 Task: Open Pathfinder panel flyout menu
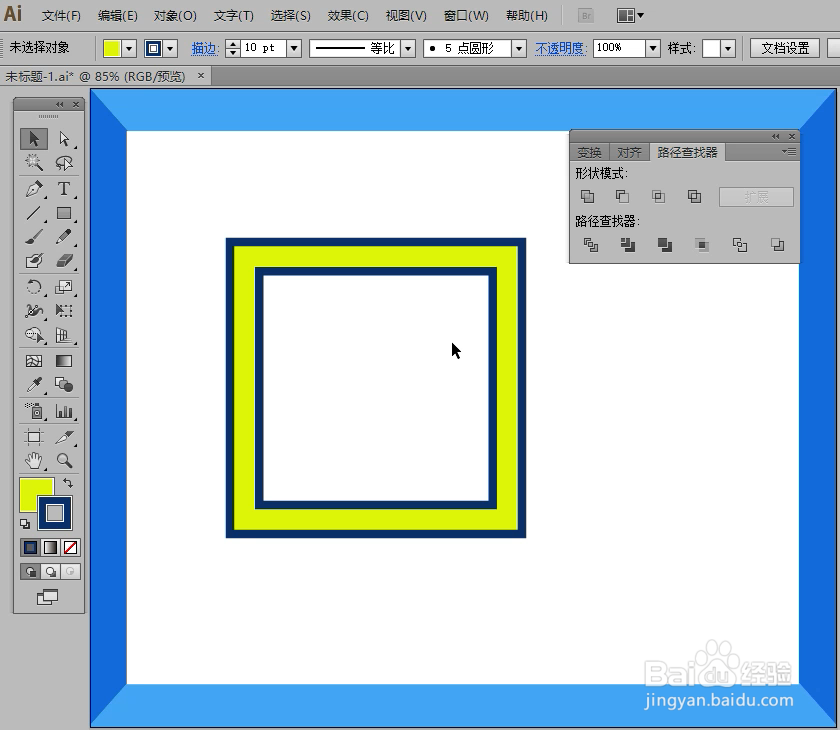click(x=789, y=152)
